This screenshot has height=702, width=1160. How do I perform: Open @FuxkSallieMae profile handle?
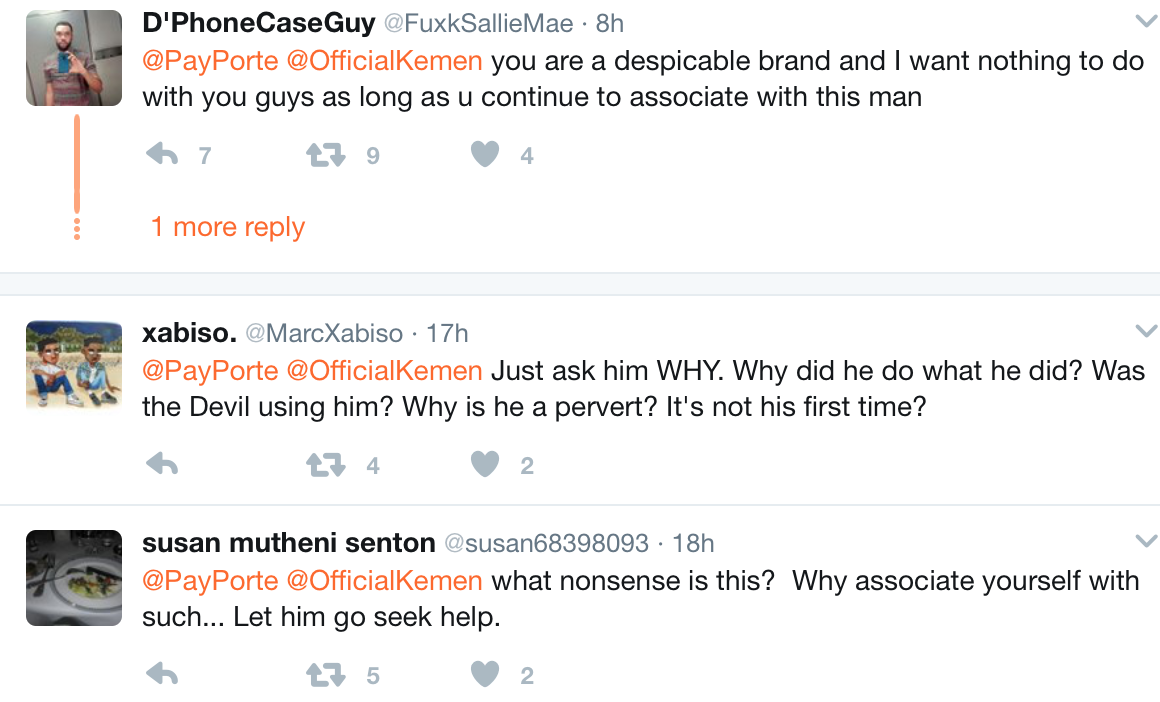tap(480, 23)
